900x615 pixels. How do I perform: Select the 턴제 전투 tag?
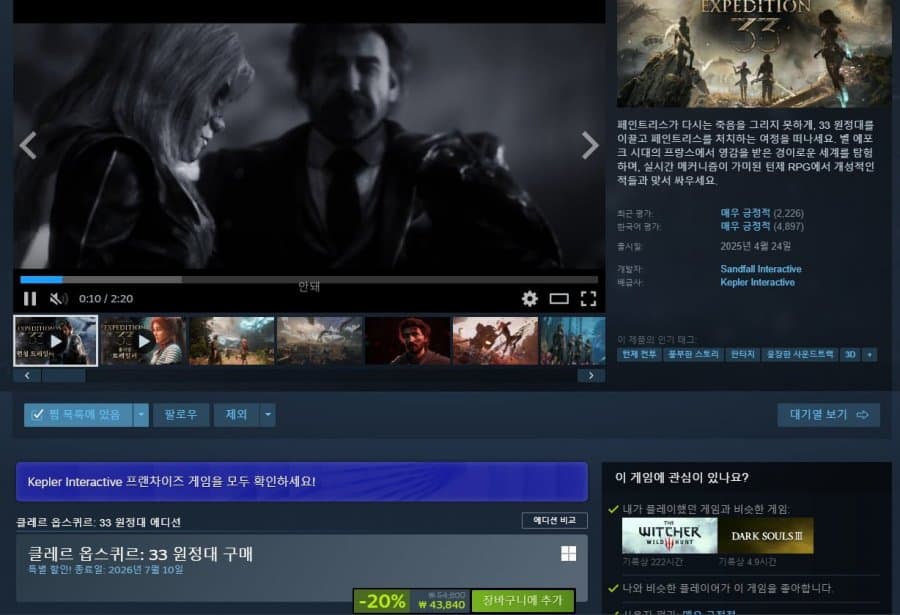(639, 355)
